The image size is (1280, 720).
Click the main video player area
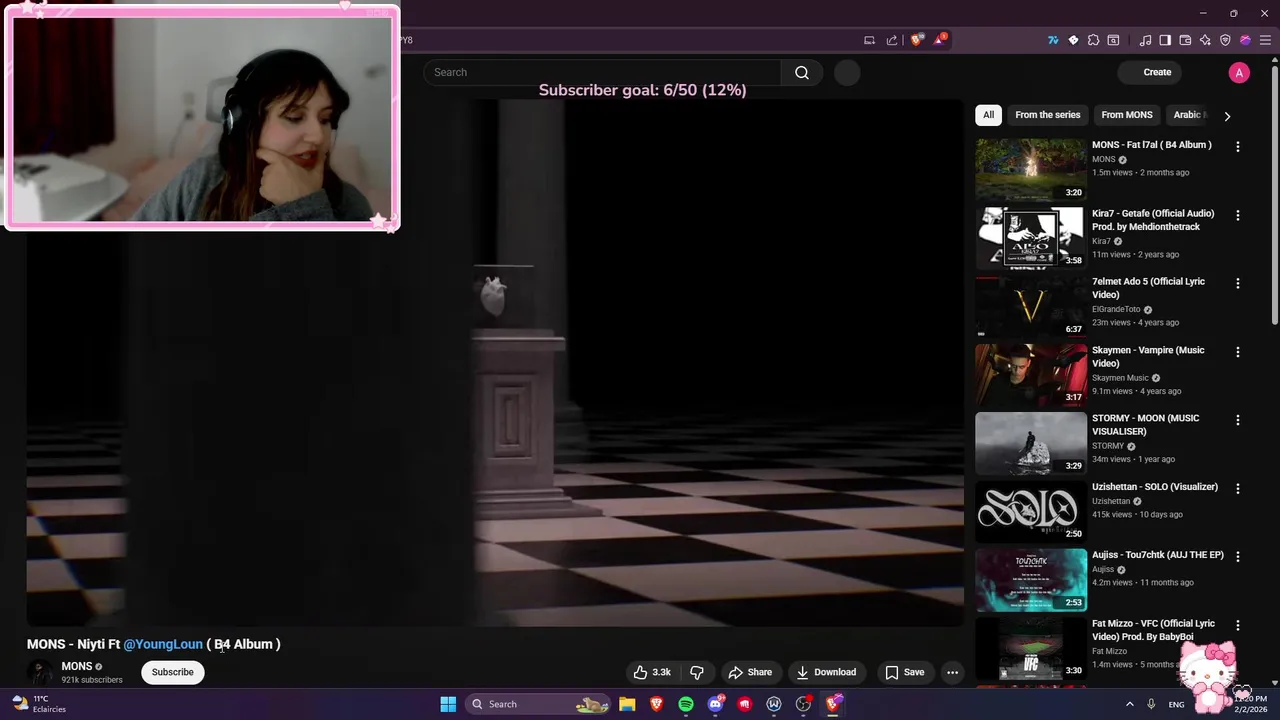tap(495, 363)
